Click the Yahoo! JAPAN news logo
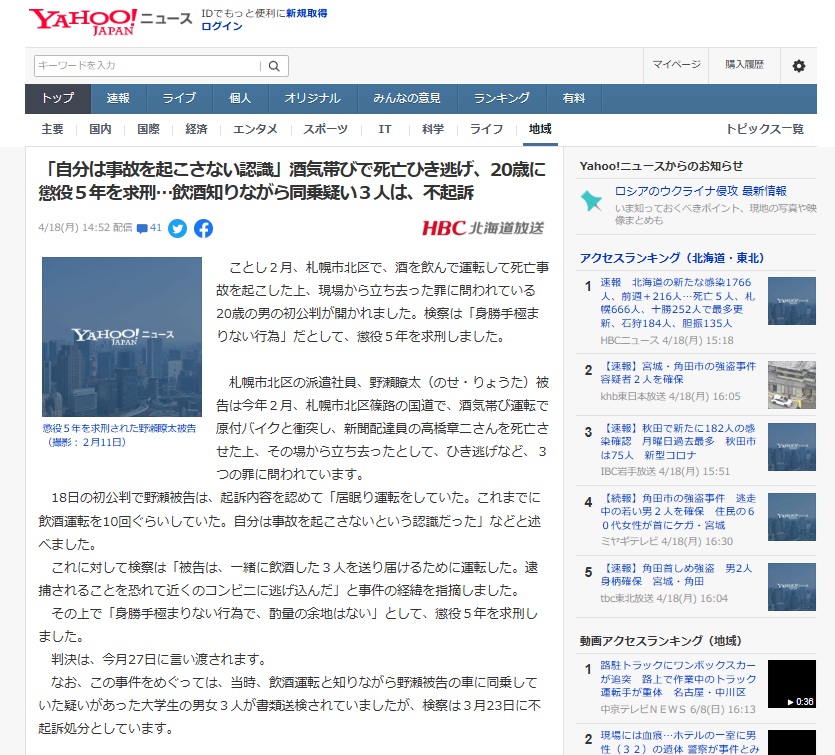This screenshot has height=755, width=835. tap(110, 22)
